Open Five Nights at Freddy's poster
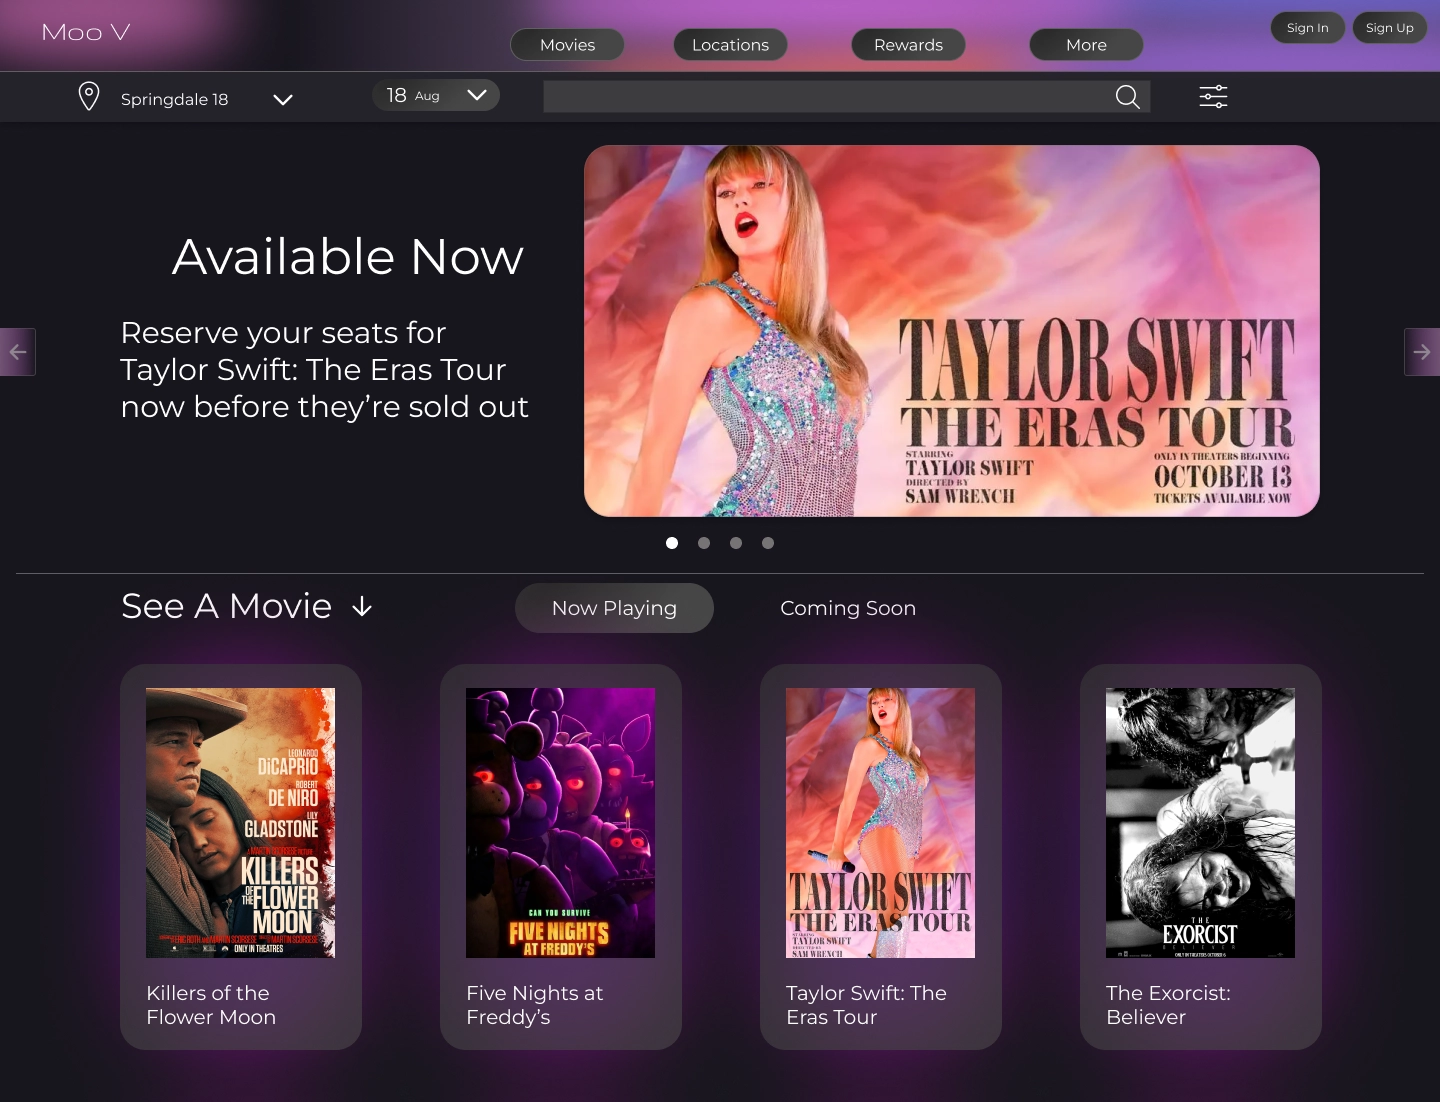The height and width of the screenshot is (1102, 1440). tap(560, 823)
